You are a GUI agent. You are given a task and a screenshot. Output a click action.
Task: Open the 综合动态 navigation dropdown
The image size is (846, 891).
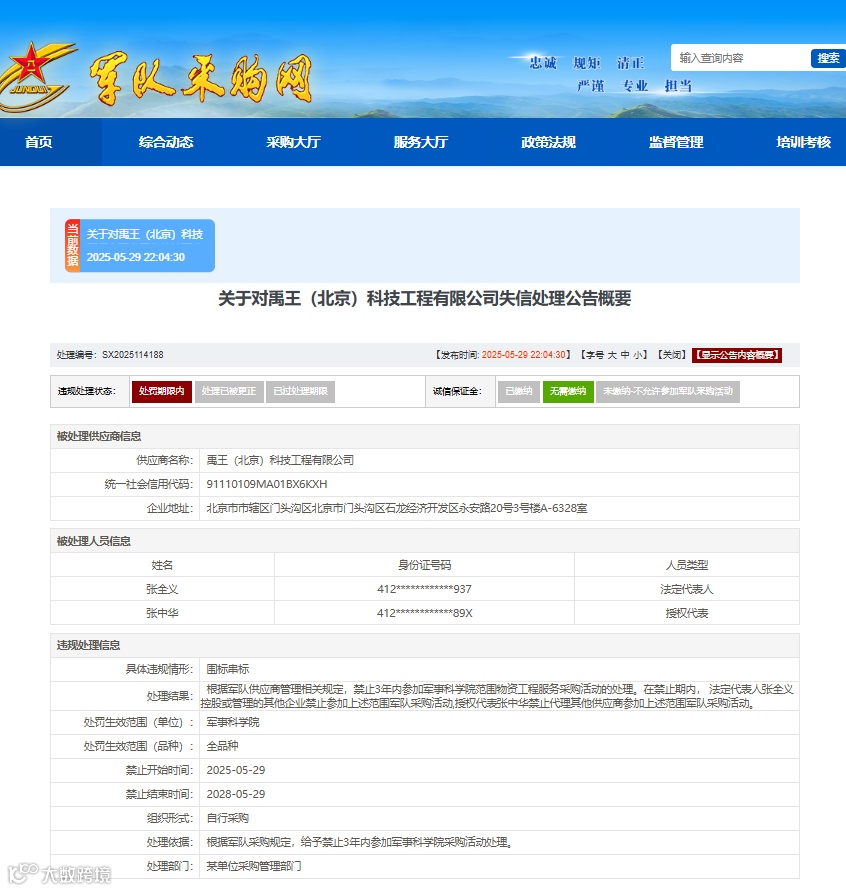click(167, 142)
